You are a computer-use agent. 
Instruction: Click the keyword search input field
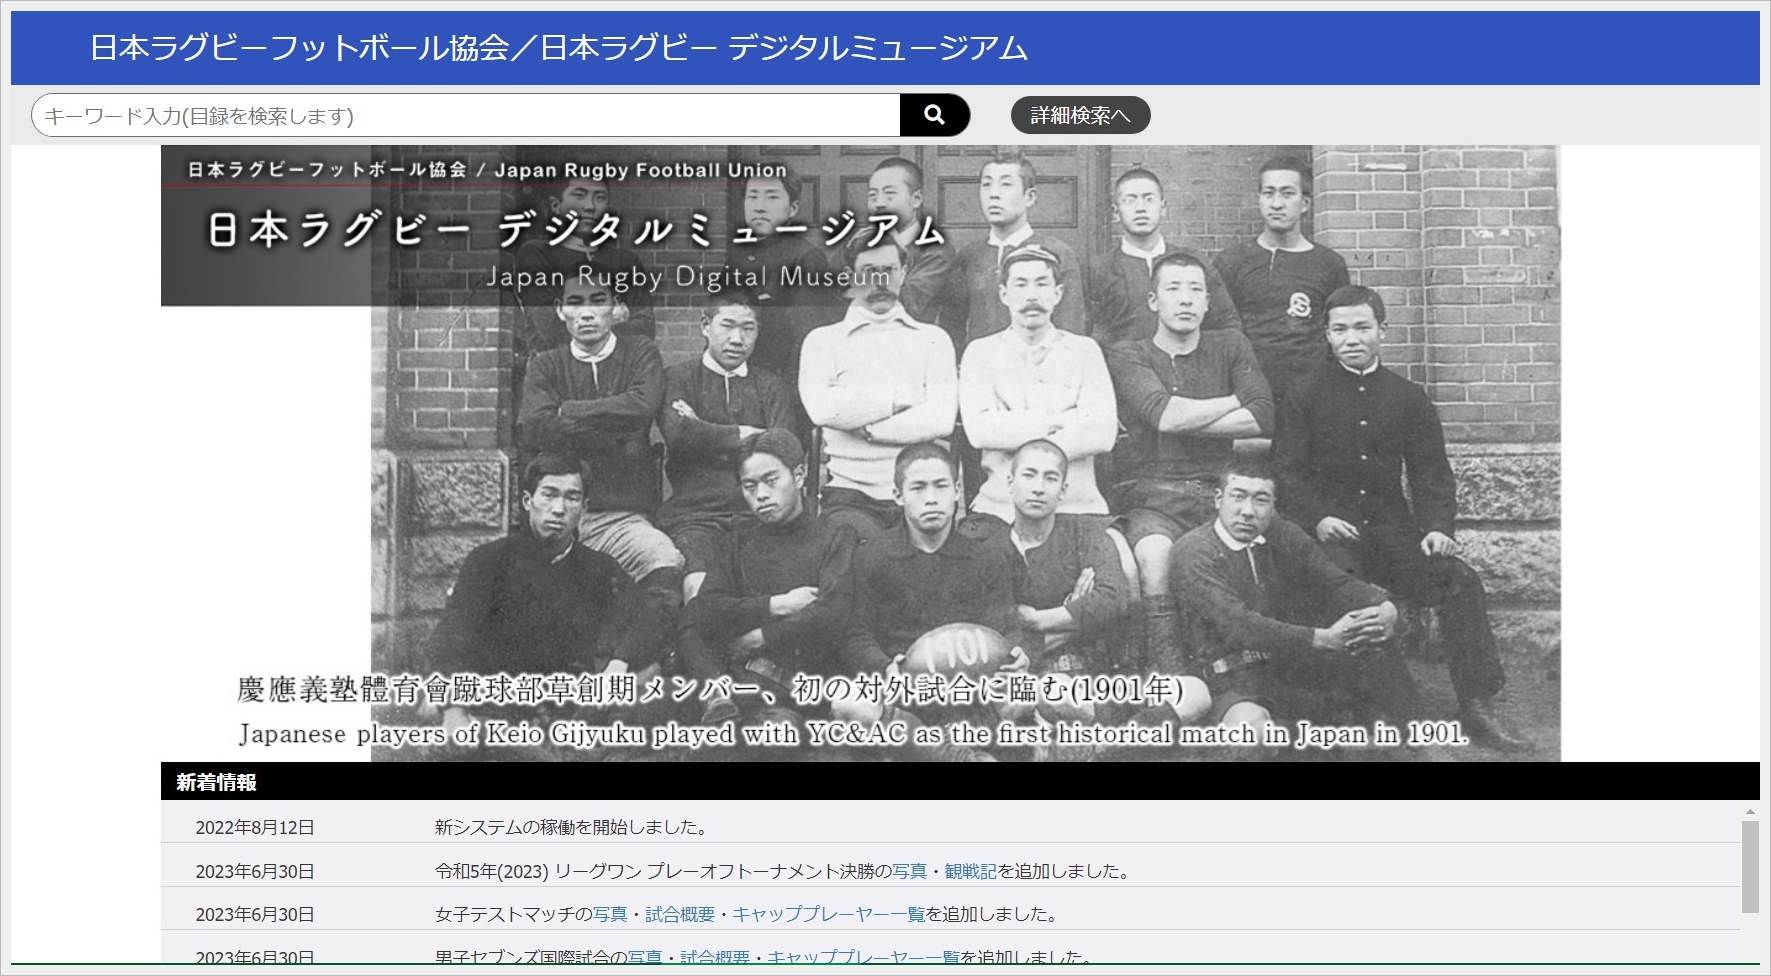[x=466, y=116]
